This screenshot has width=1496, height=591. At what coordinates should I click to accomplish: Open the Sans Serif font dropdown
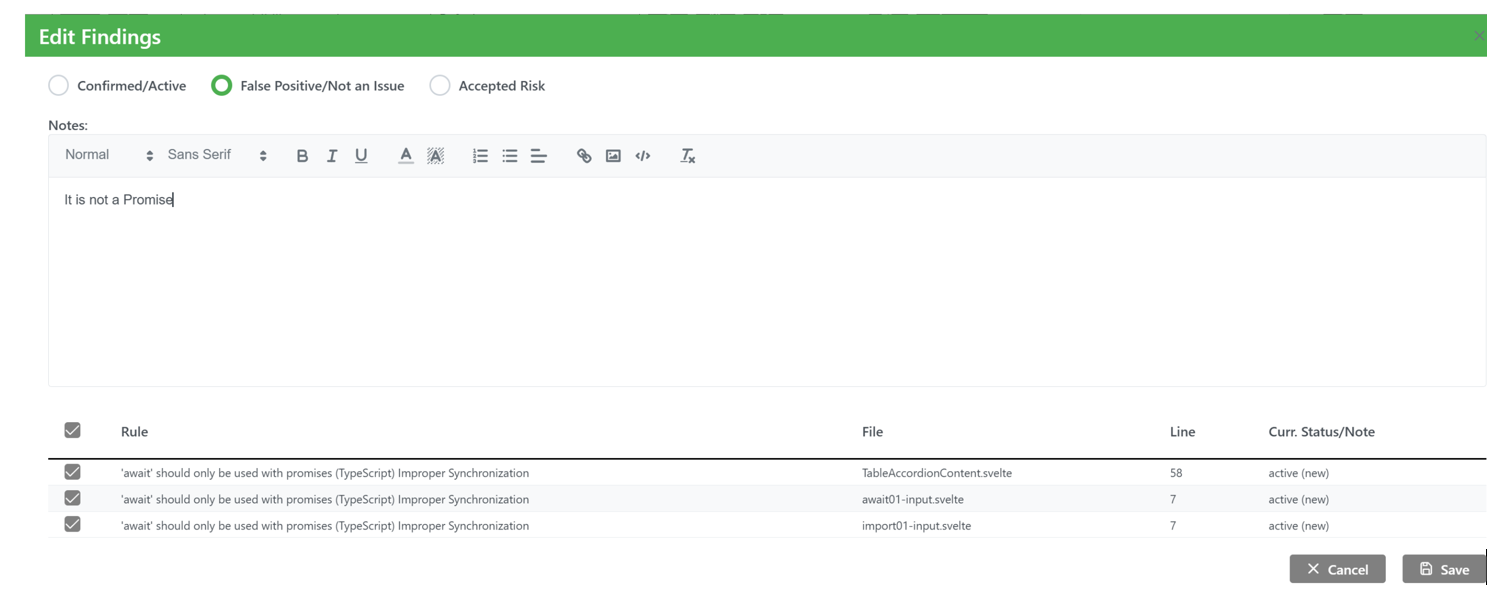217,155
